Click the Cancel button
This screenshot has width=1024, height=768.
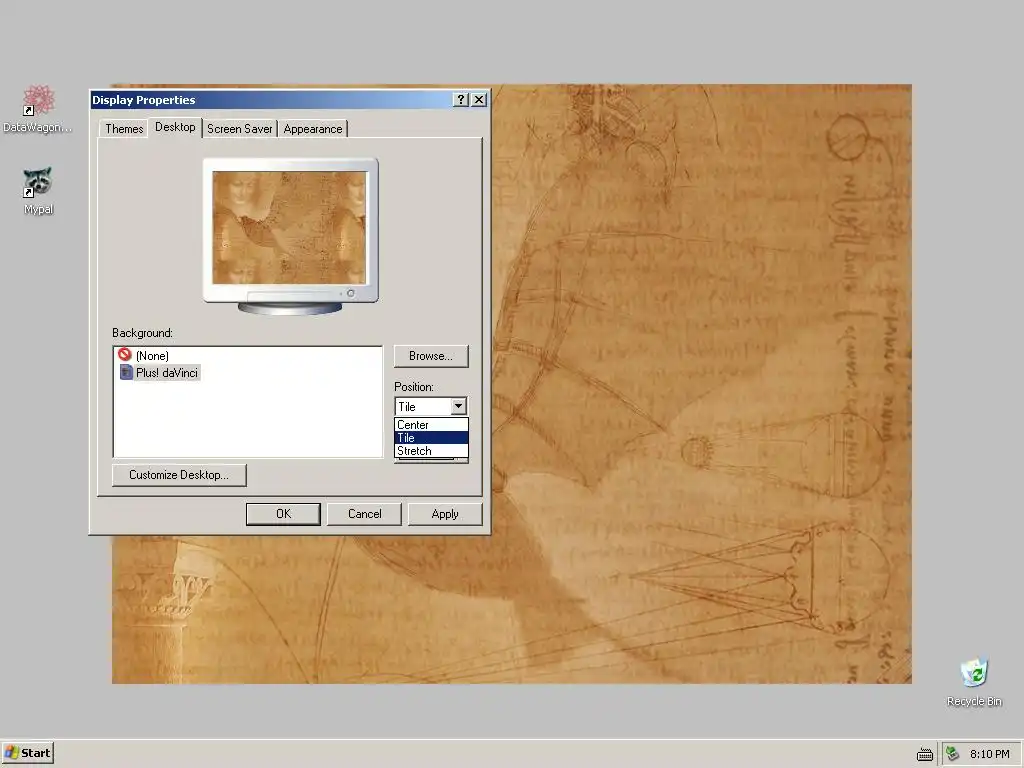point(364,514)
